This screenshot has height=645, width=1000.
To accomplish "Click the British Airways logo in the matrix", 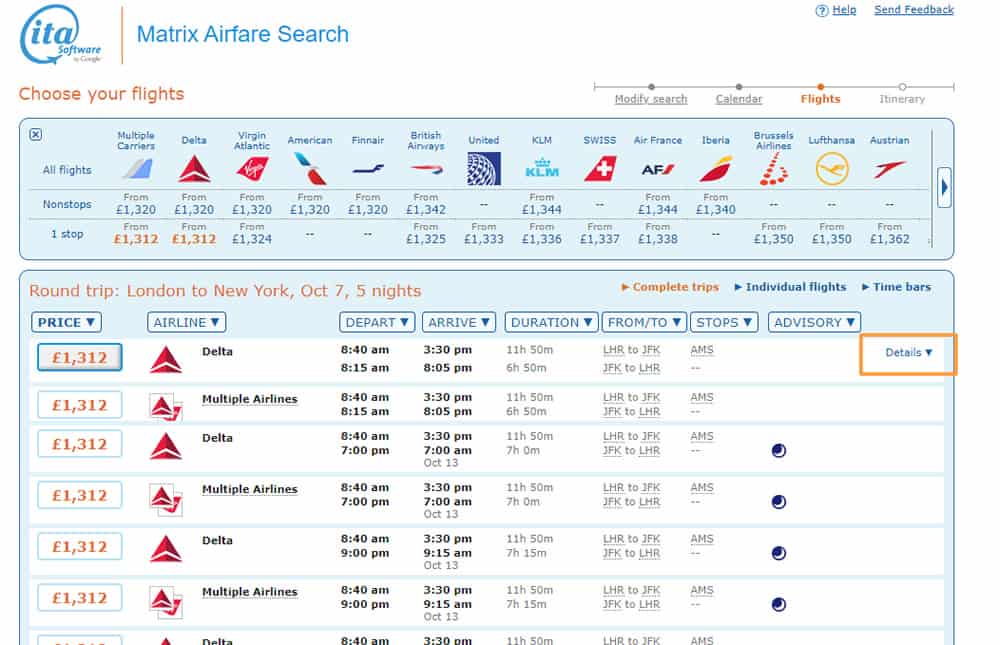I will (x=426, y=169).
